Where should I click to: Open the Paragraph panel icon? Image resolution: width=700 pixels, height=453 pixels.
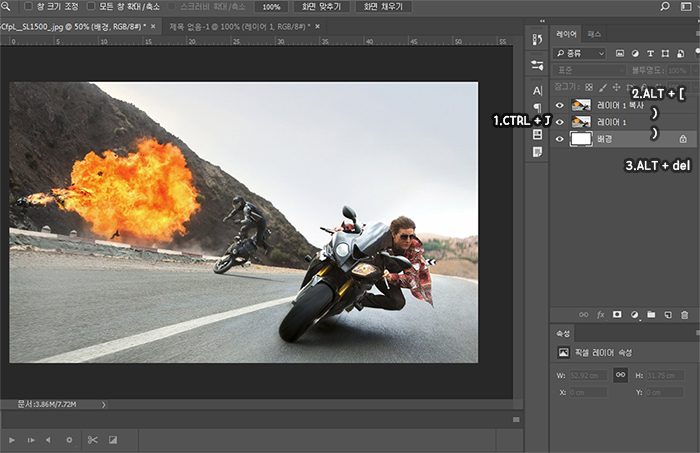(x=538, y=108)
